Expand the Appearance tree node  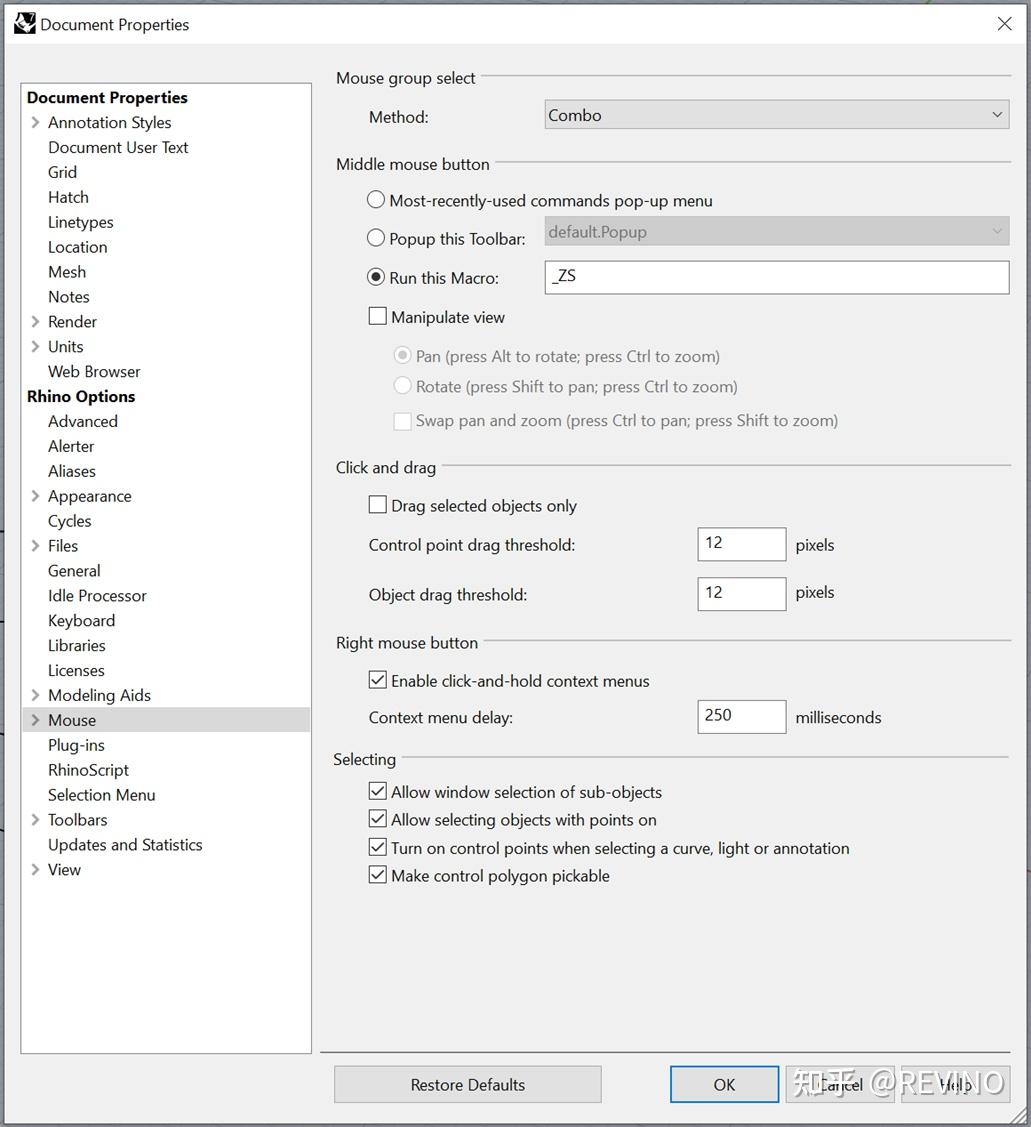[x=35, y=496]
